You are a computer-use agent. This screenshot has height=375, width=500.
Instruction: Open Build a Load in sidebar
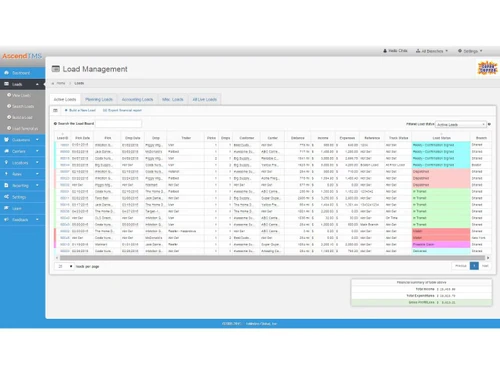[x=23, y=117]
